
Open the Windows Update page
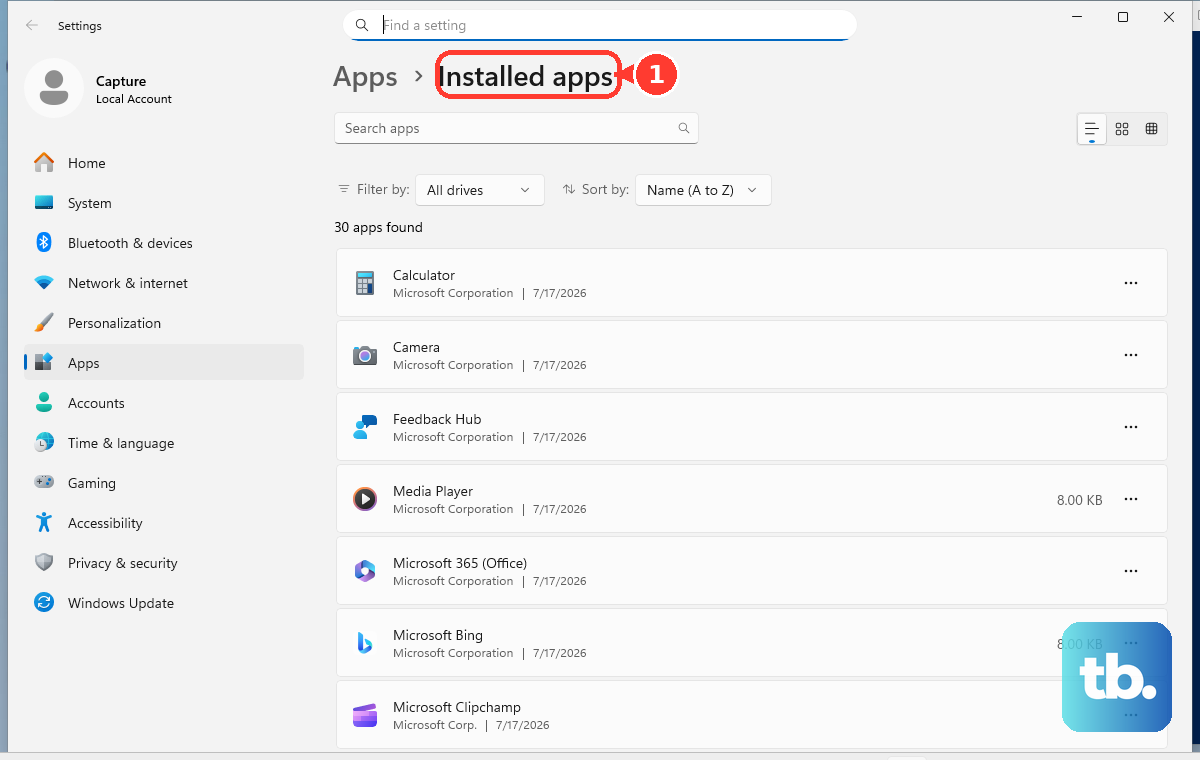(164, 603)
